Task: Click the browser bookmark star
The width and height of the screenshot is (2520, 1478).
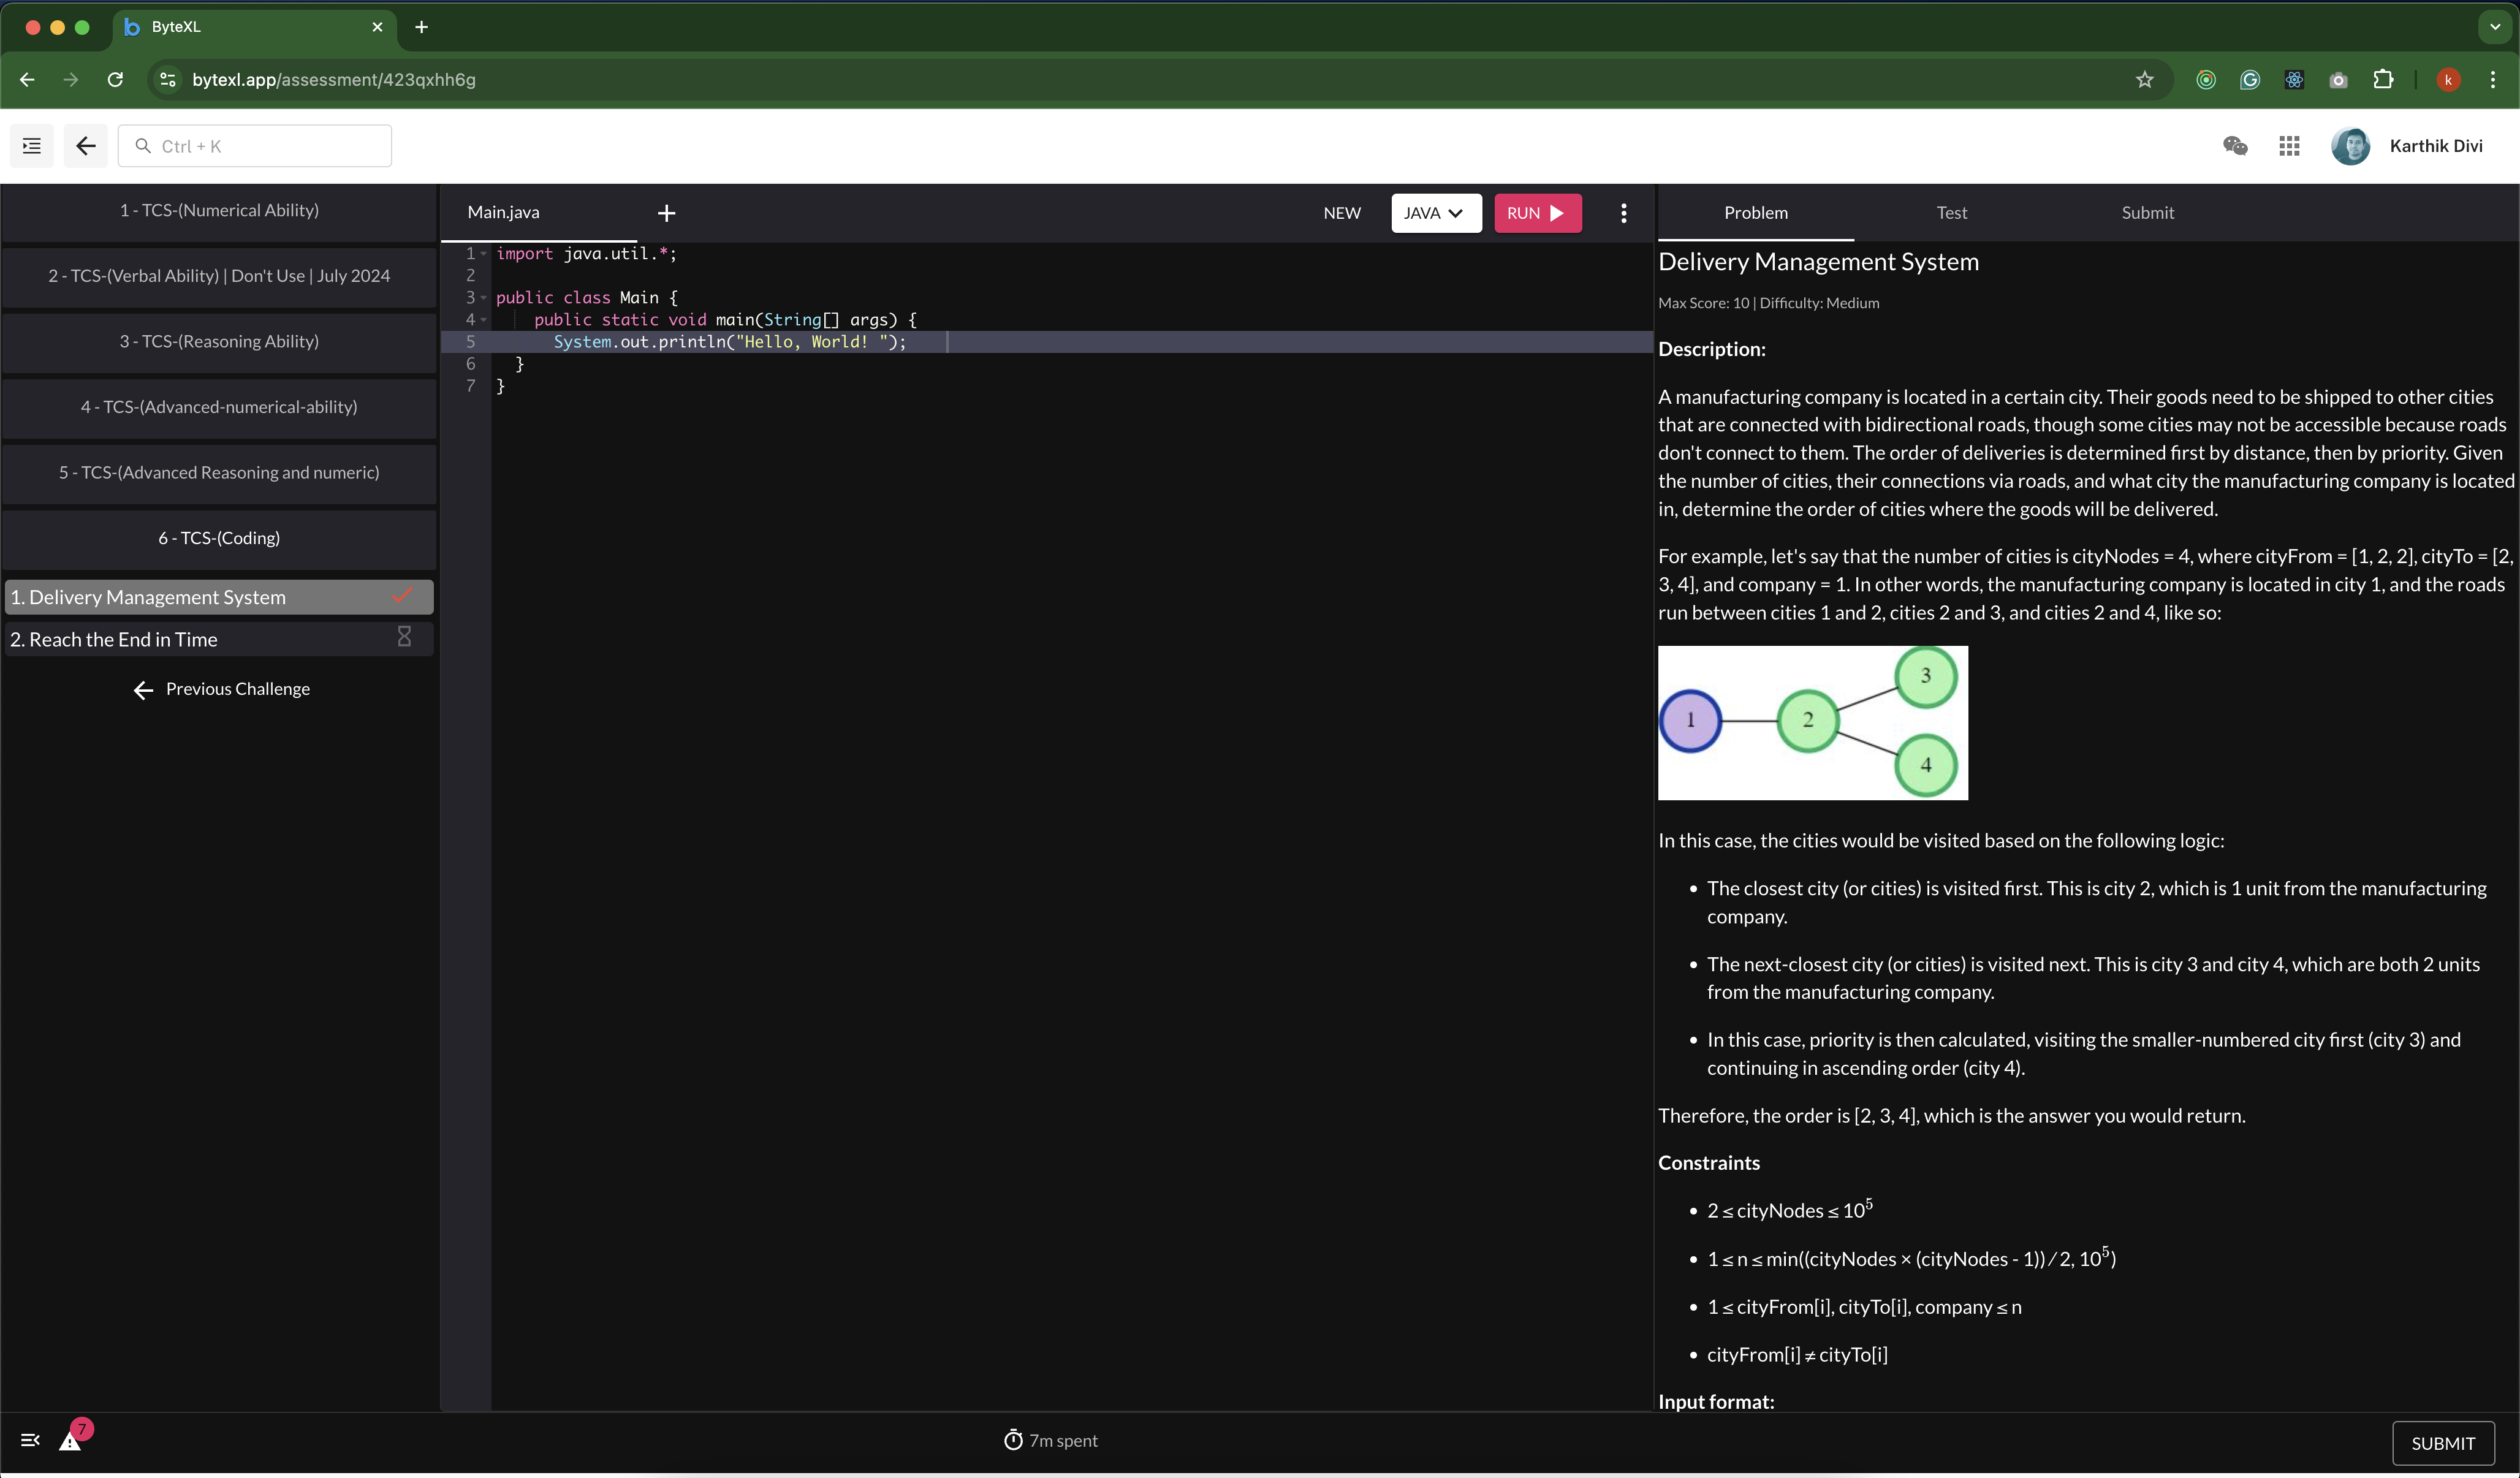Action: pyautogui.click(x=2144, y=80)
